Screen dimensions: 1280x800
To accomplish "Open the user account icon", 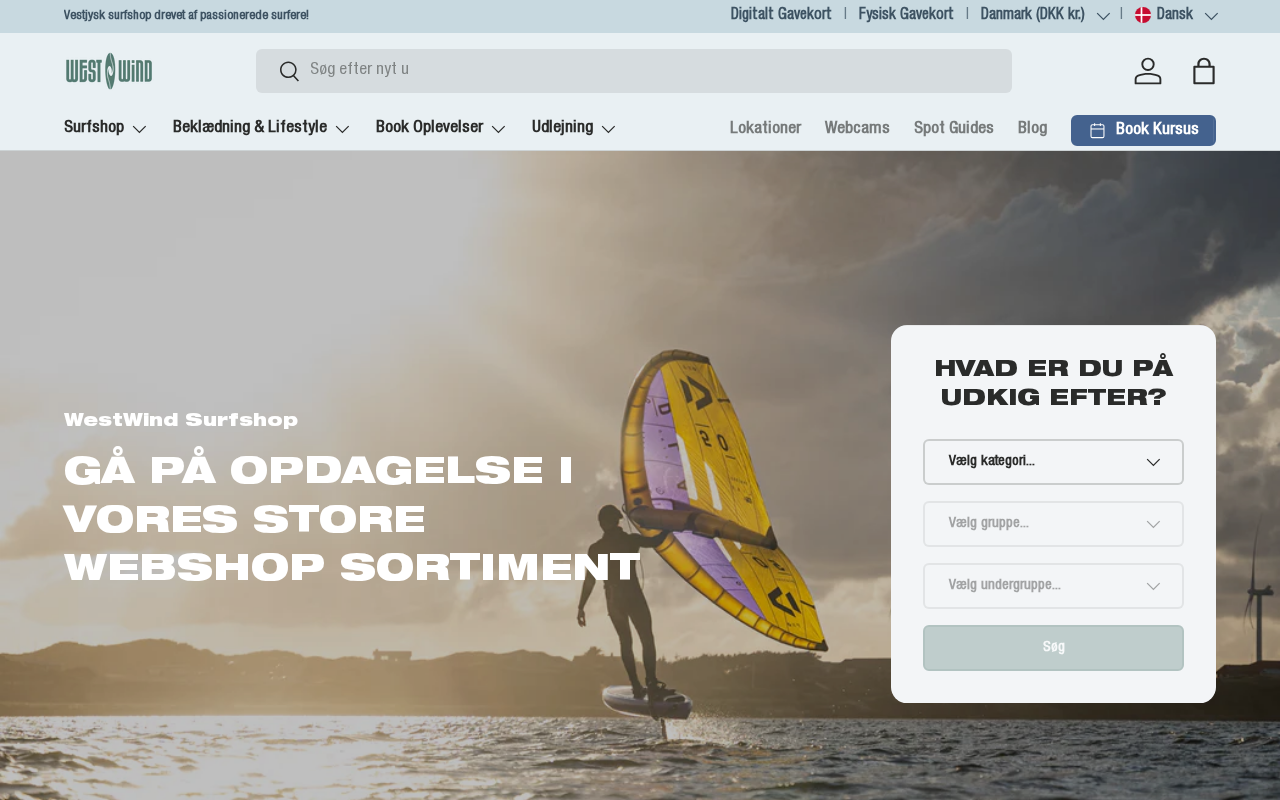I will tap(1148, 71).
